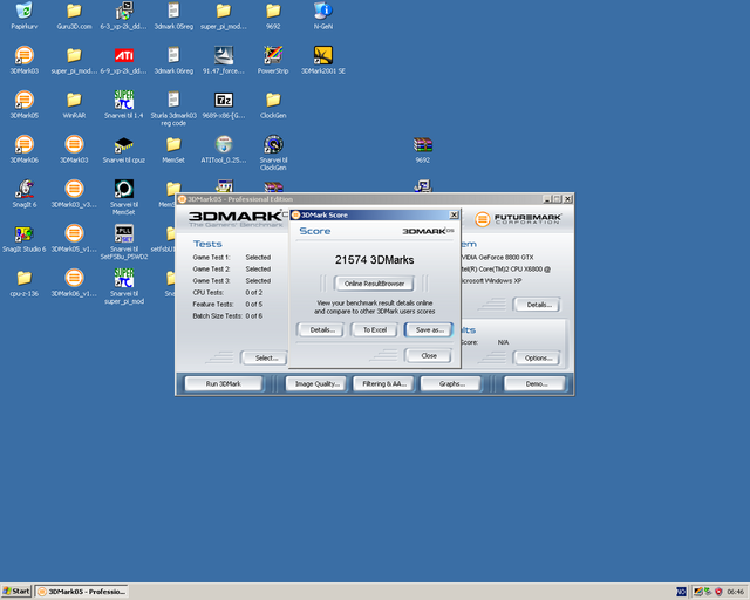Click the Batch Size Tests 0 of 6 row

click(228, 316)
